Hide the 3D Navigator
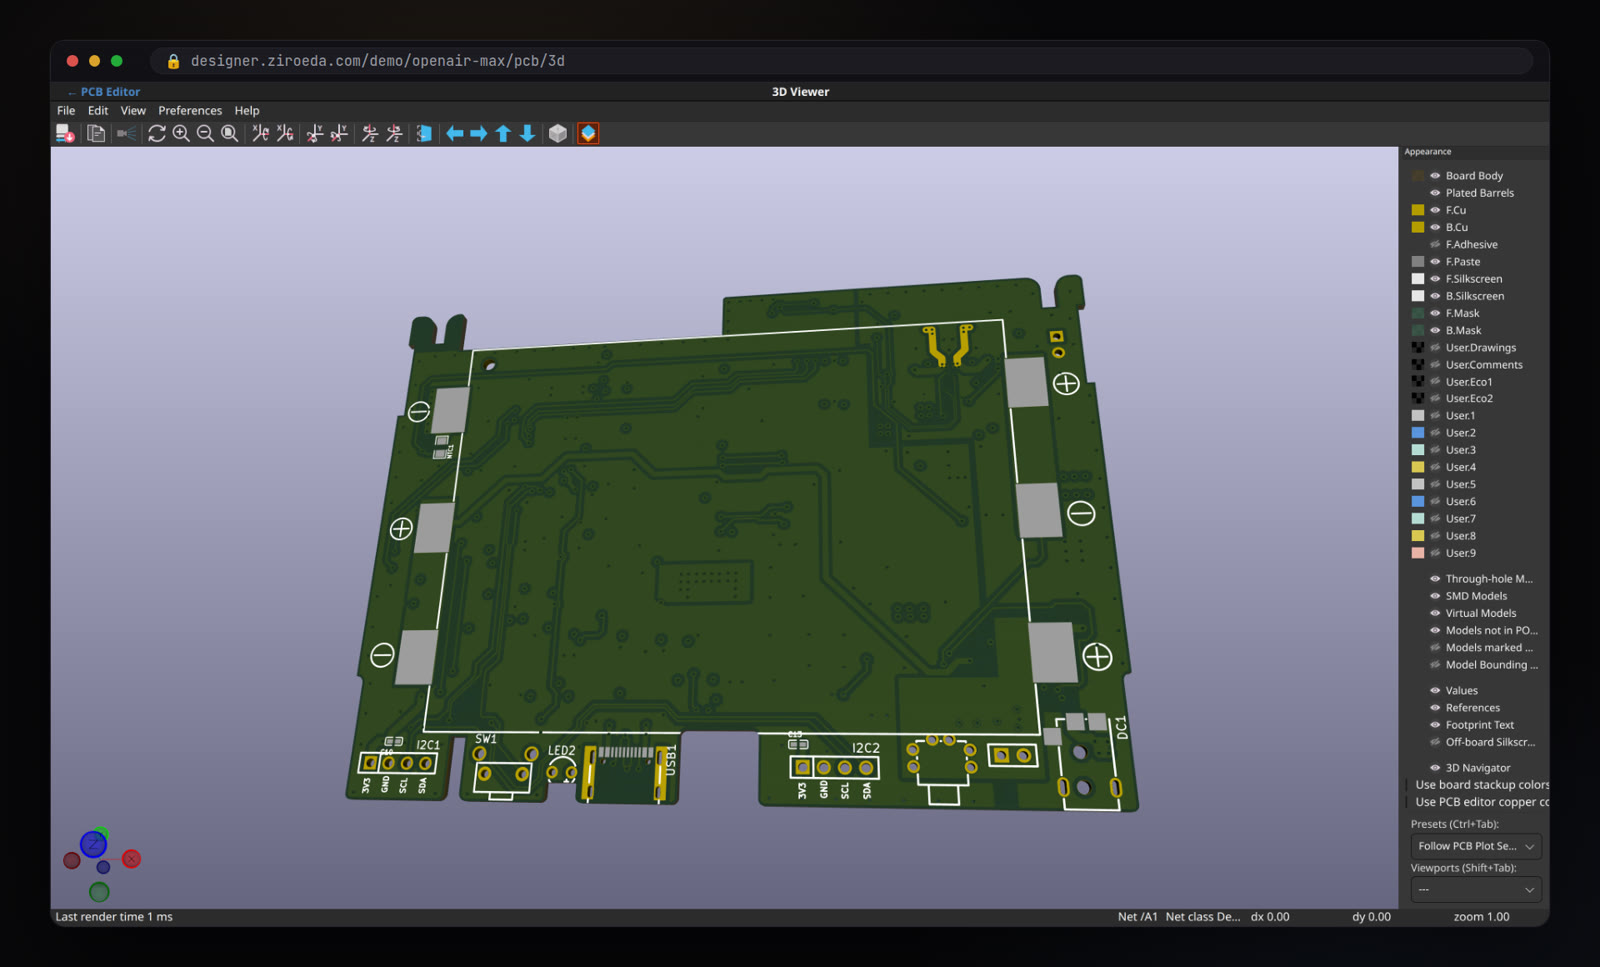The width and height of the screenshot is (1600, 967). (1435, 768)
